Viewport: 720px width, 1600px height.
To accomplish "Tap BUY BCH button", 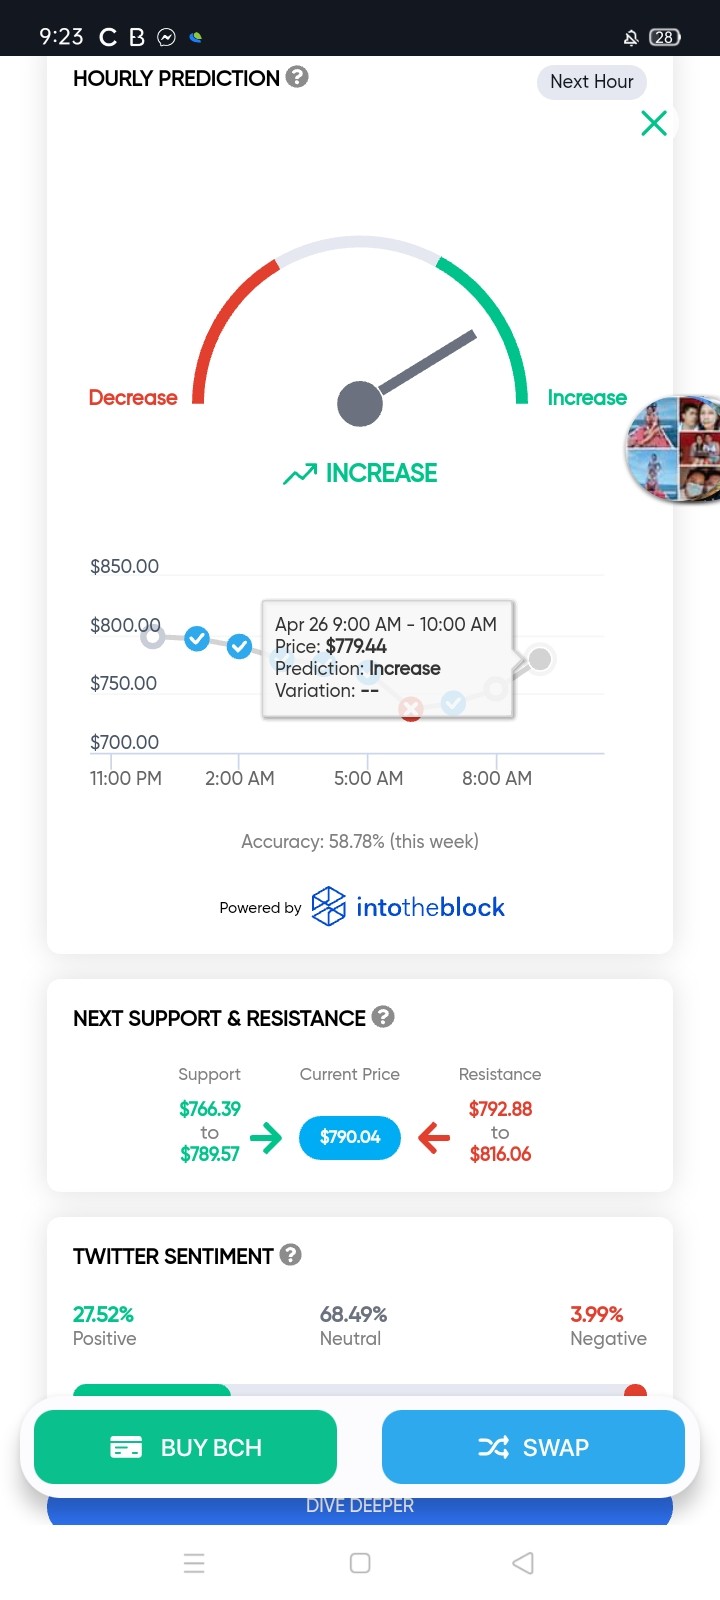I will tap(185, 1447).
